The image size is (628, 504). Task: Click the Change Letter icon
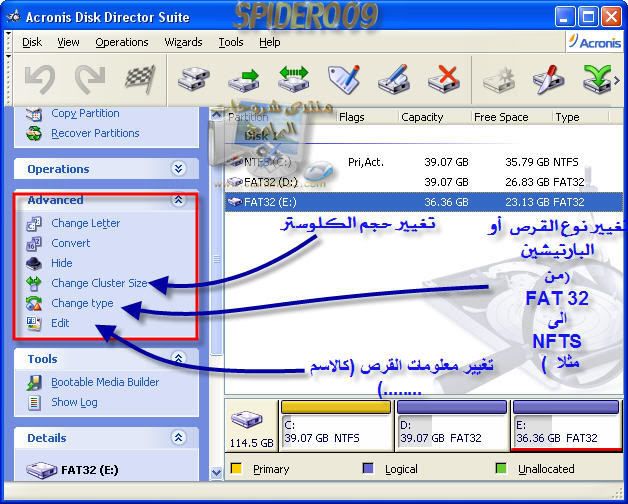[x=34, y=224]
